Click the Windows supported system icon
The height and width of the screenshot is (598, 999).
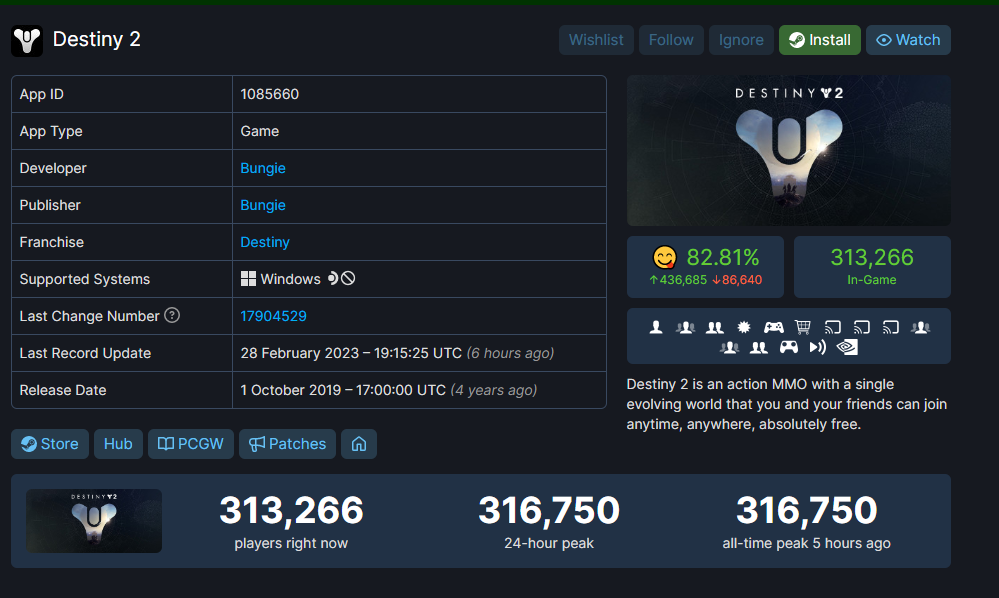248,279
